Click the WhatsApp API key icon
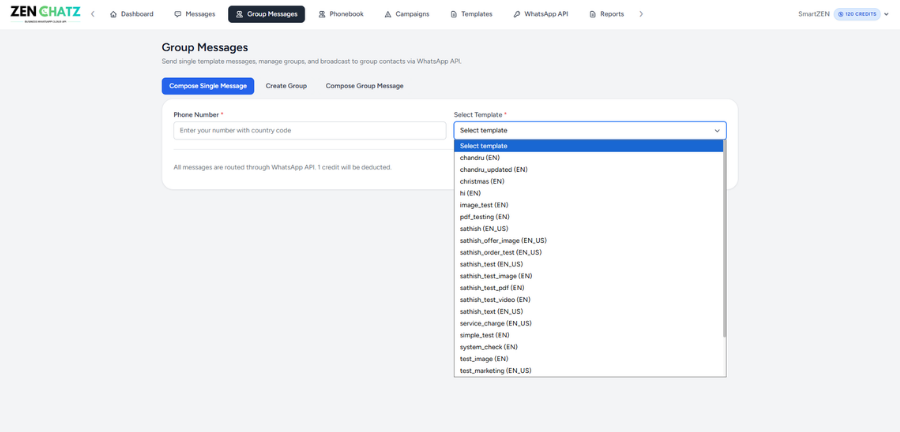 click(x=517, y=14)
